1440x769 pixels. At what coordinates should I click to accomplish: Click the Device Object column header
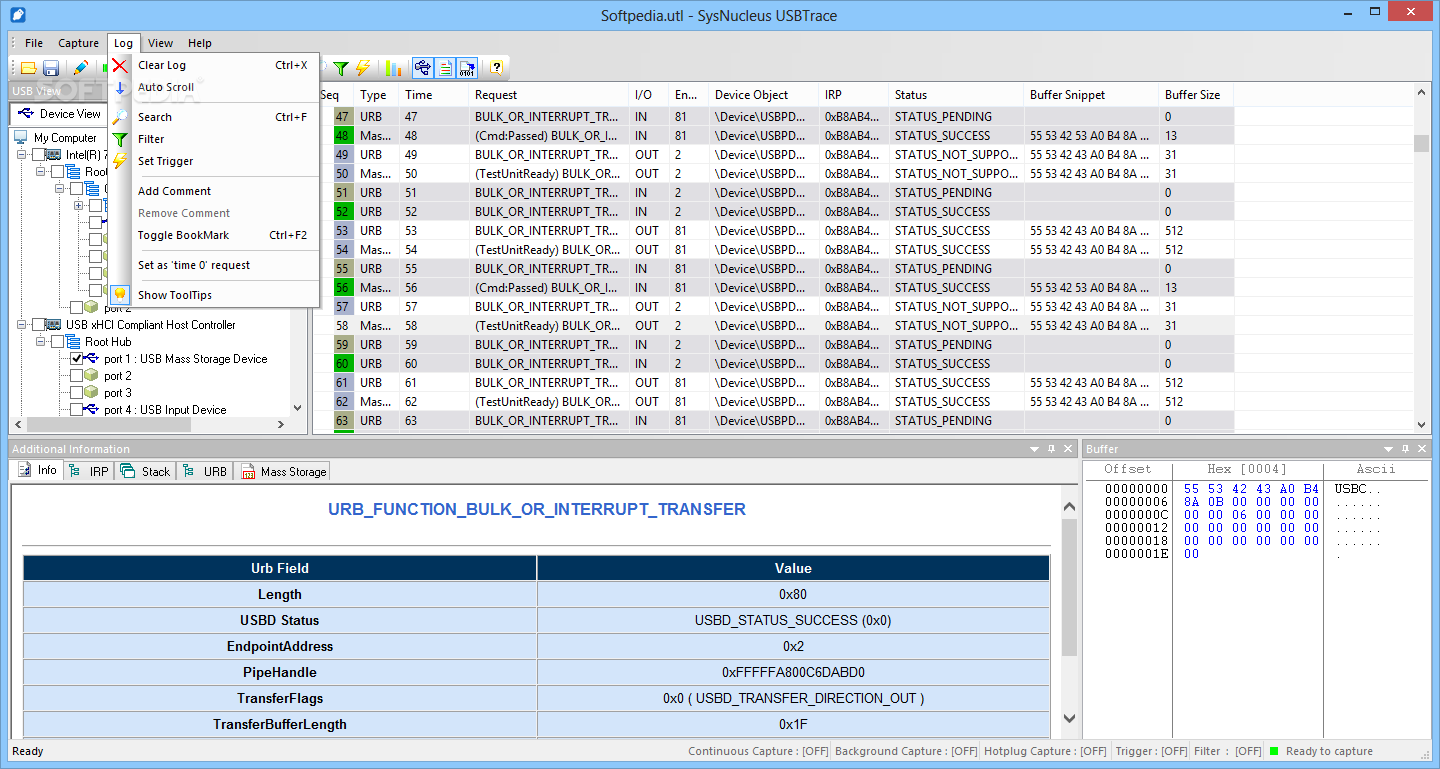[x=764, y=95]
